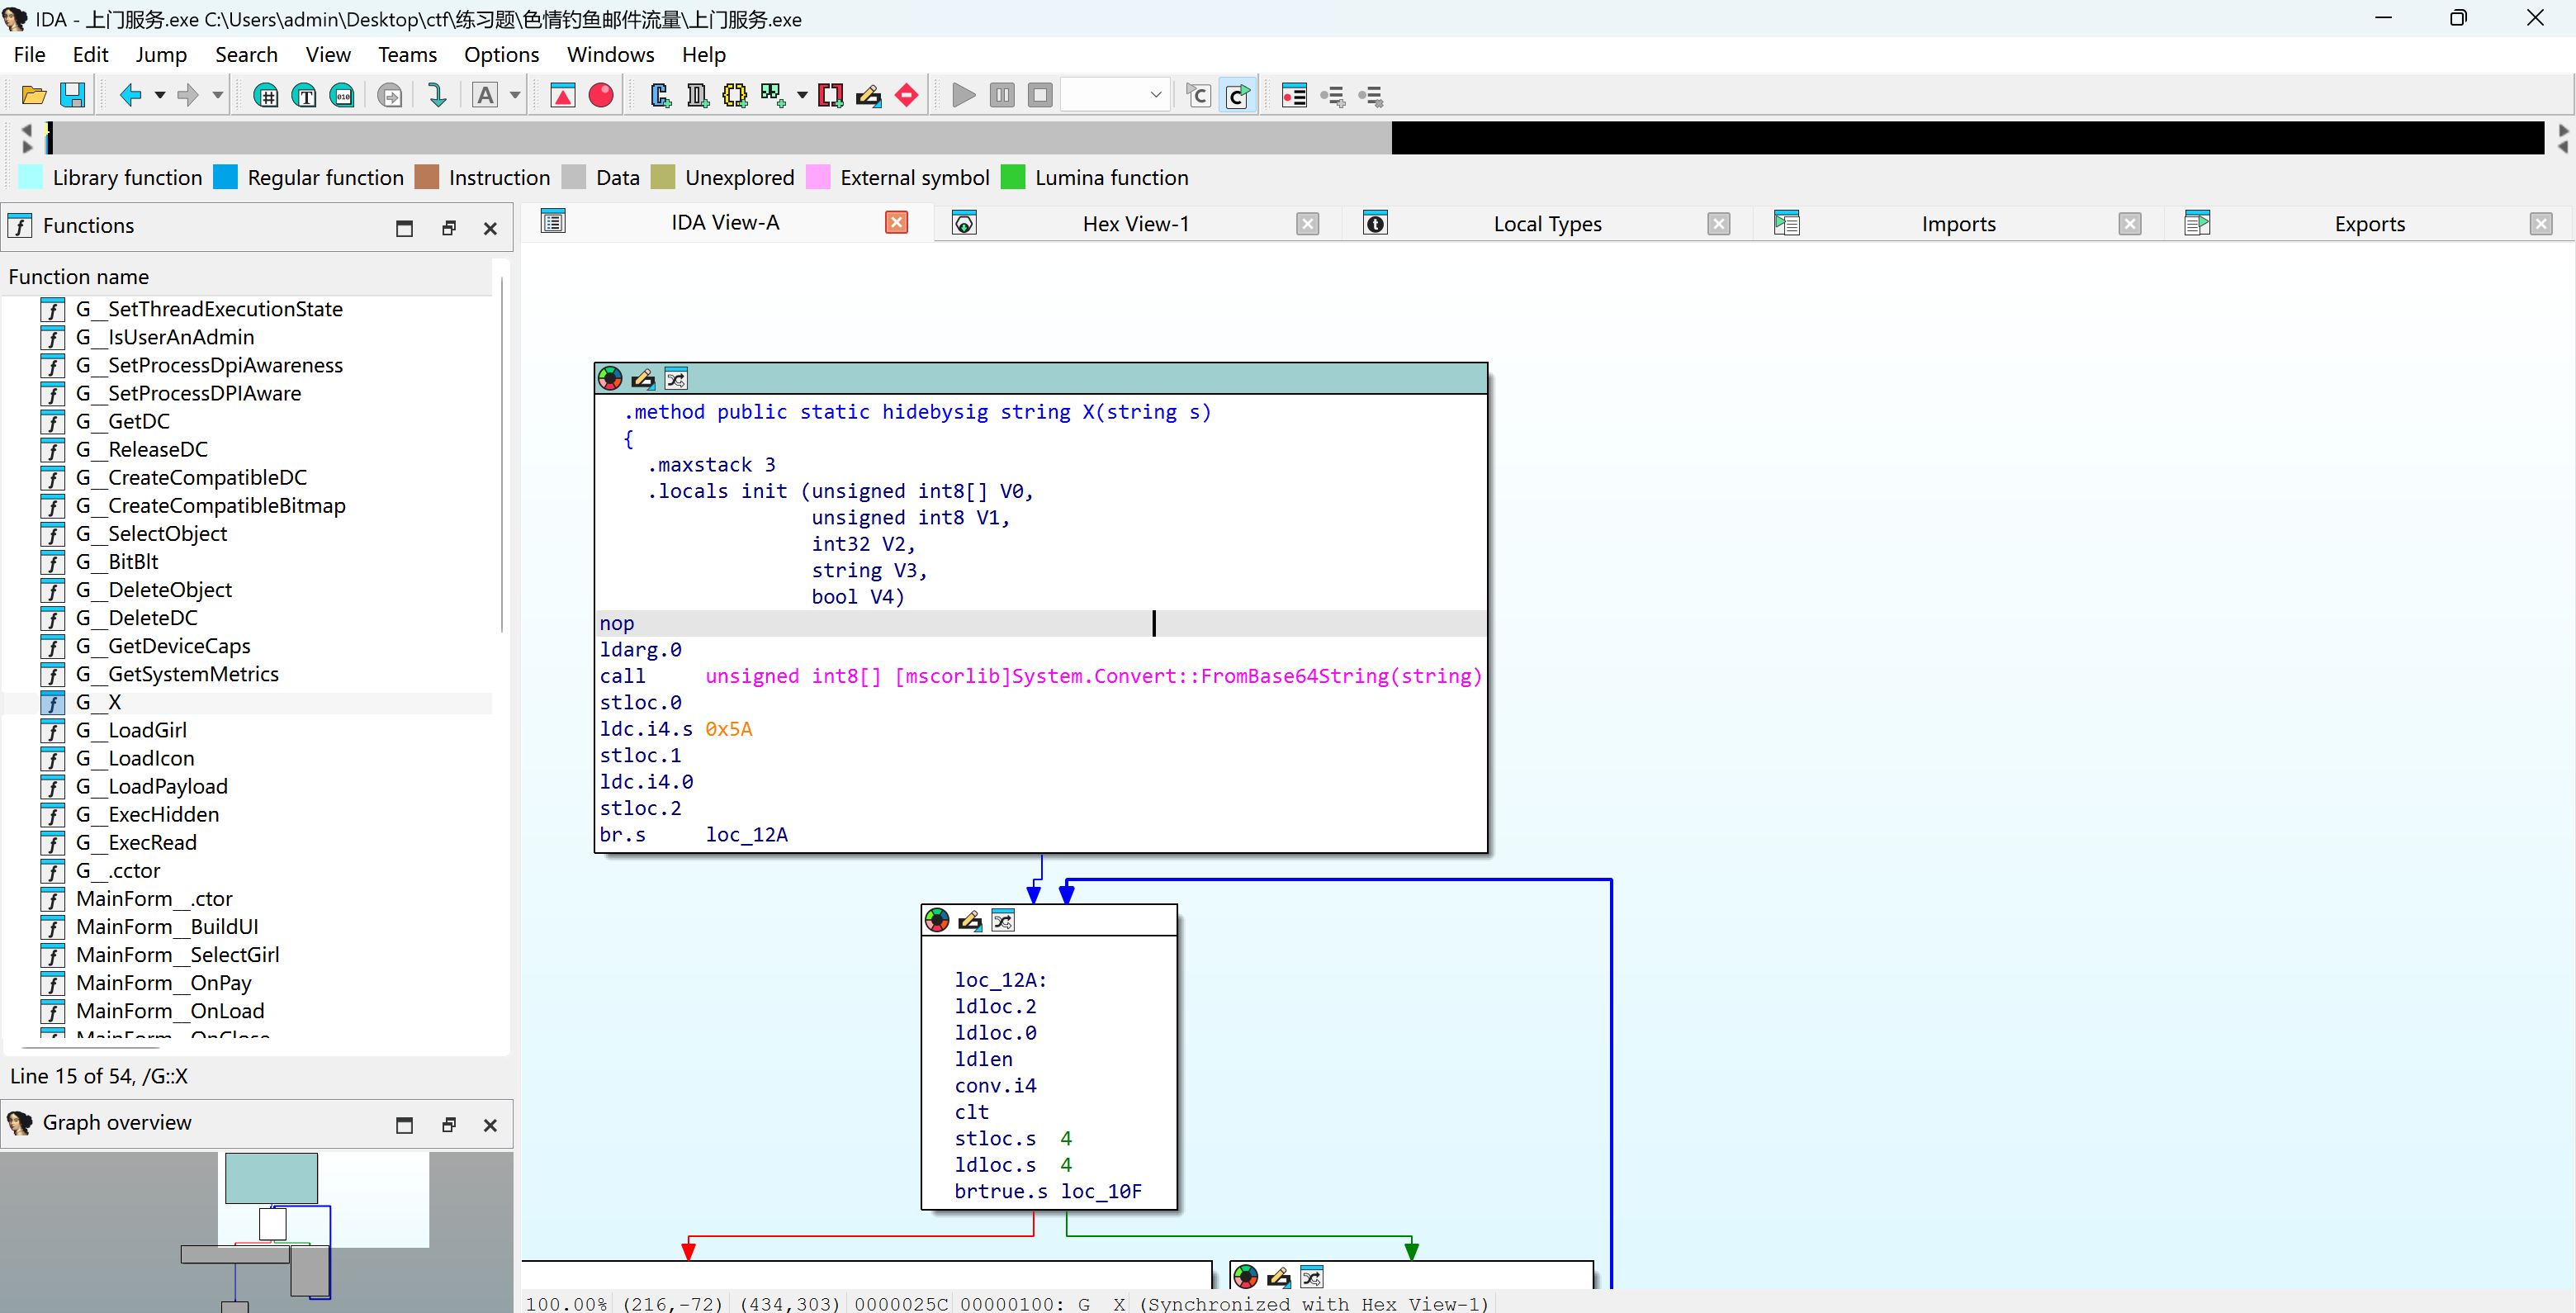Click the D-plus toolbar icon
The image size is (2576, 1313).
coord(697,96)
